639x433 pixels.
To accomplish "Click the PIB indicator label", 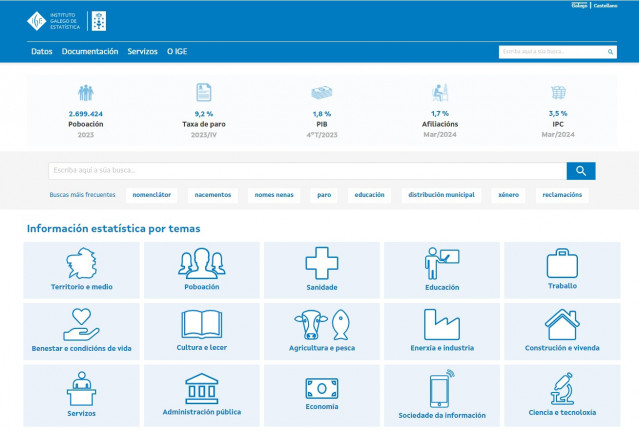I will pyautogui.click(x=322, y=124).
